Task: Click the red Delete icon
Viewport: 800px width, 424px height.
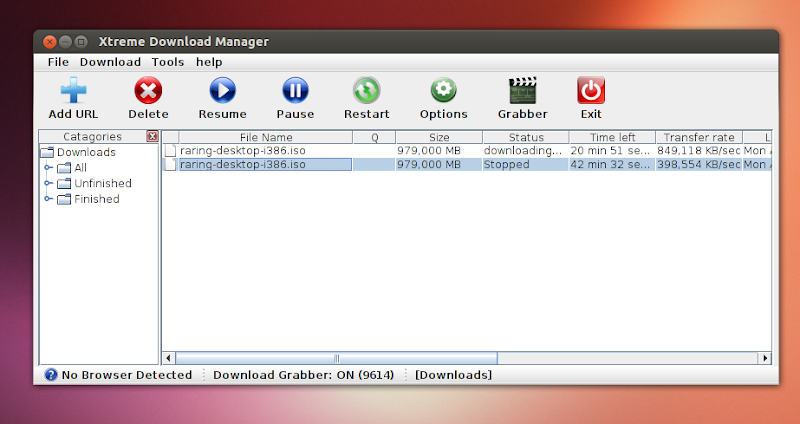Action: tap(148, 90)
